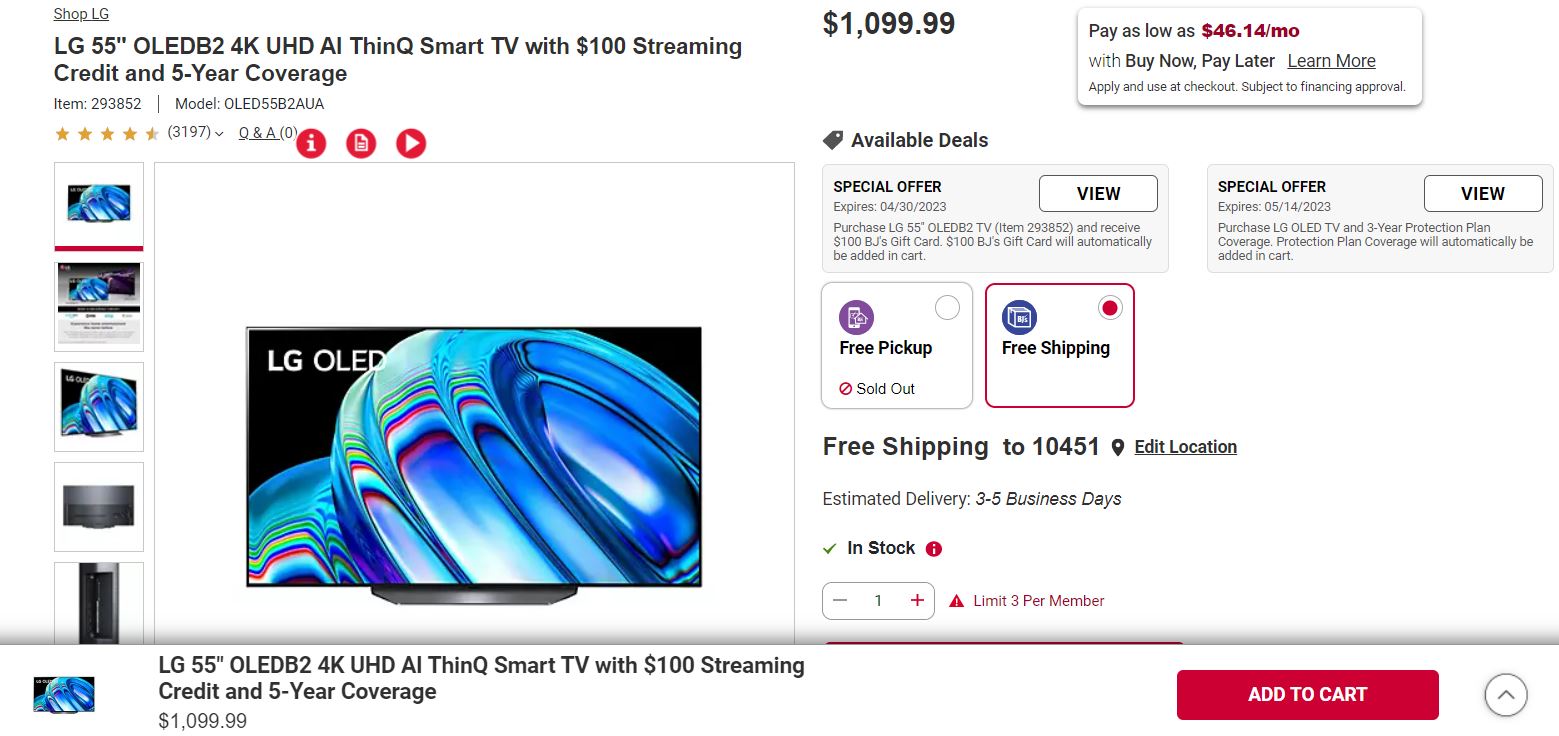Viewport: 1559px width, 736px height.
Task: Expand the 3197 ratings breakdown chevron
Action: click(x=219, y=132)
